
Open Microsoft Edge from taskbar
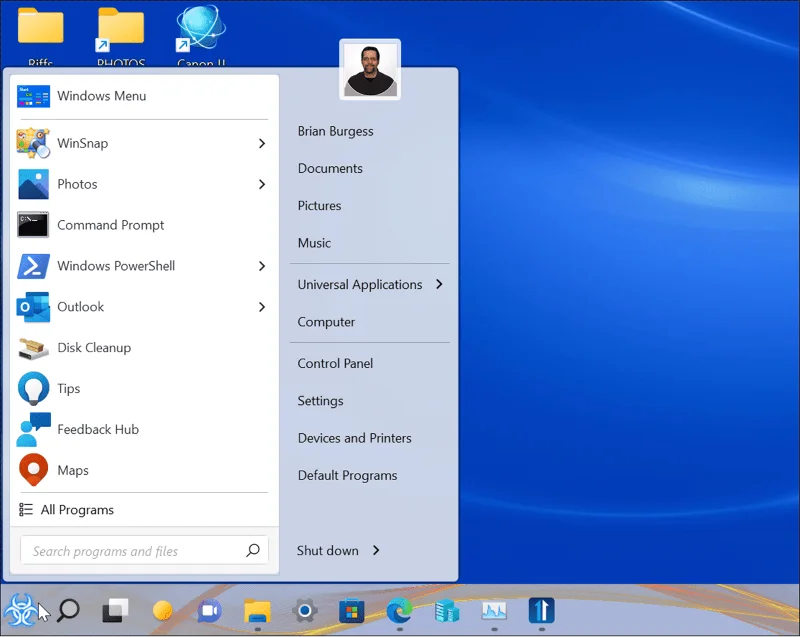(399, 610)
